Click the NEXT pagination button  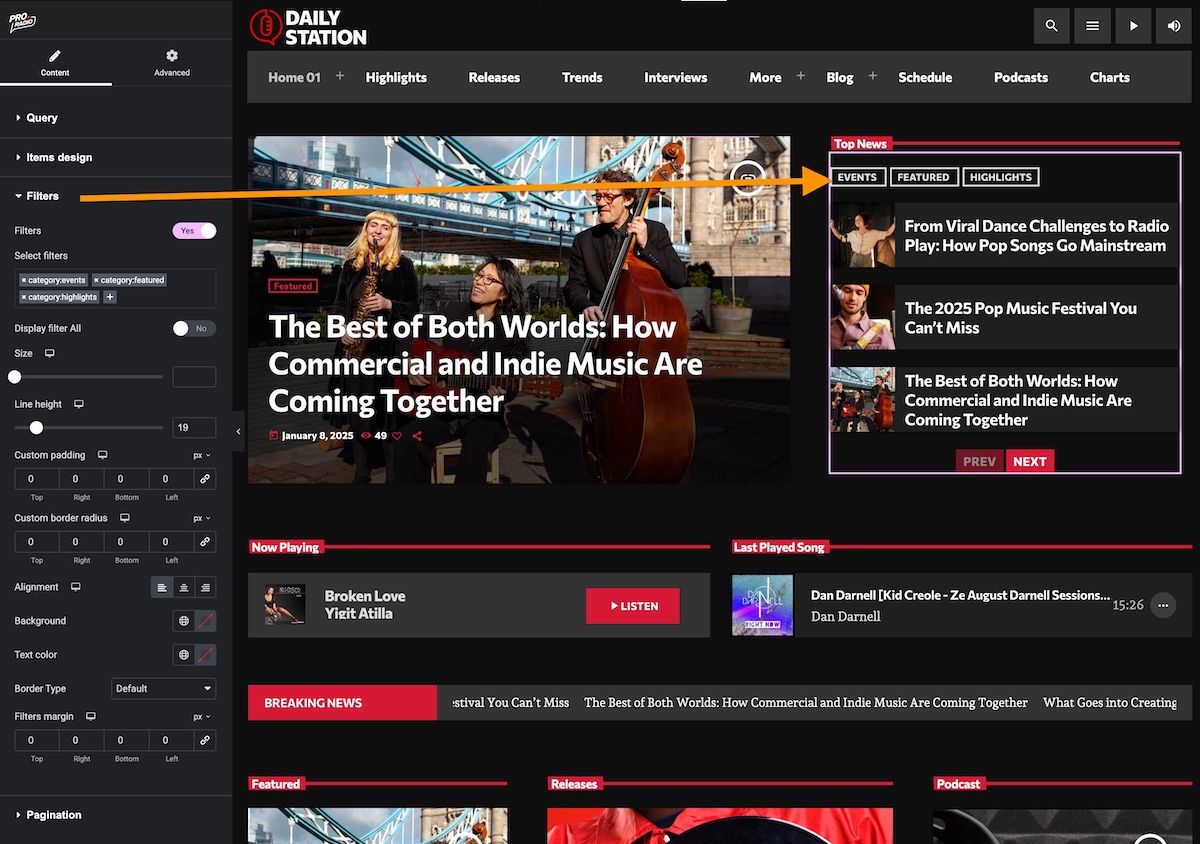coord(1029,461)
